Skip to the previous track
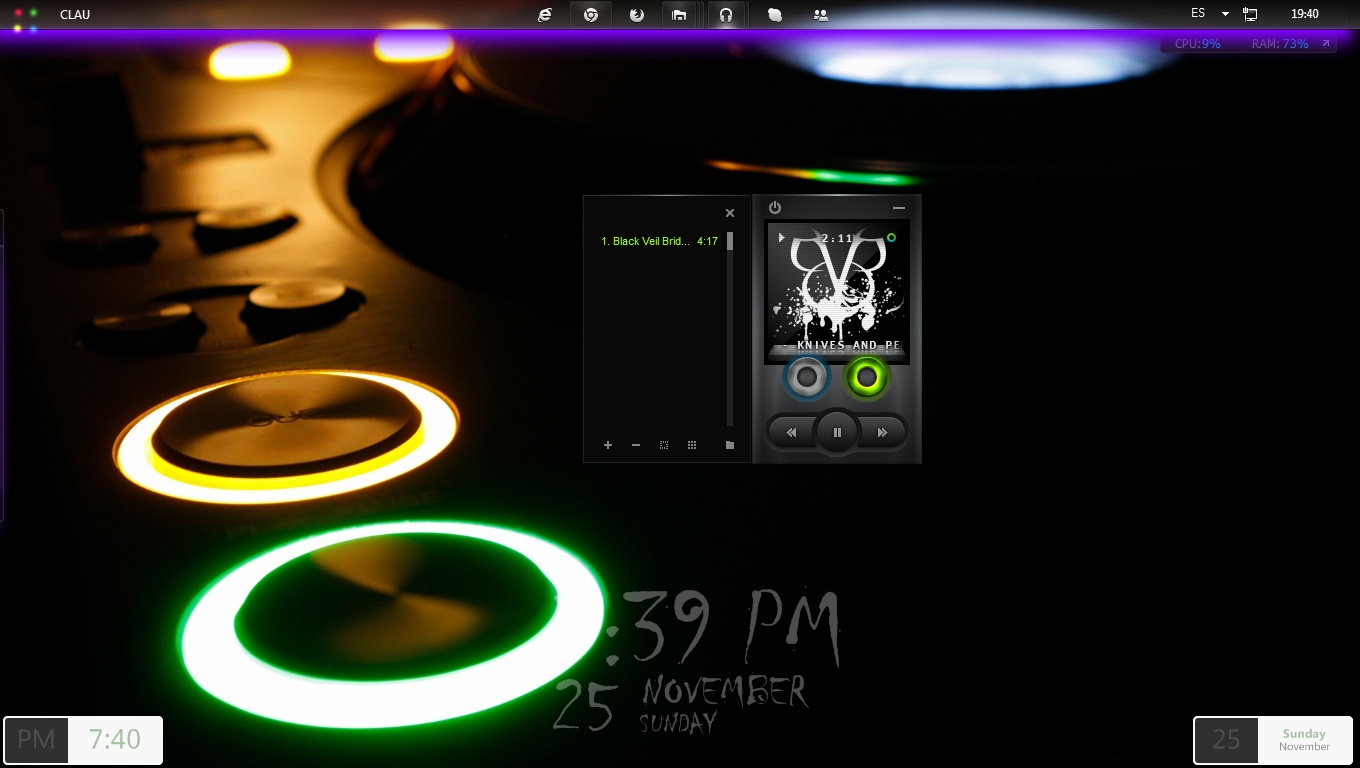 (x=791, y=433)
